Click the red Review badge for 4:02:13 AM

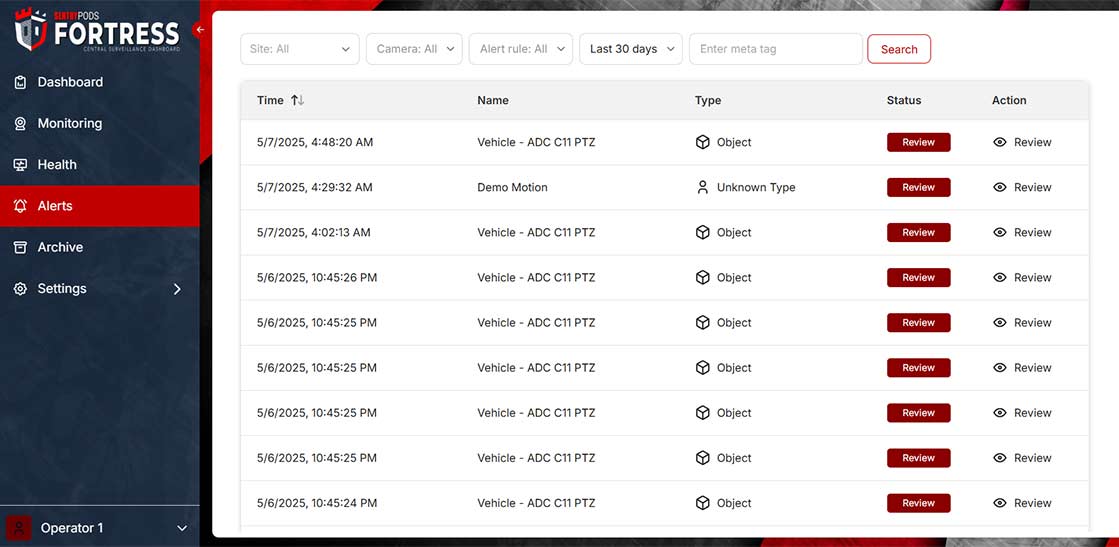click(x=918, y=232)
